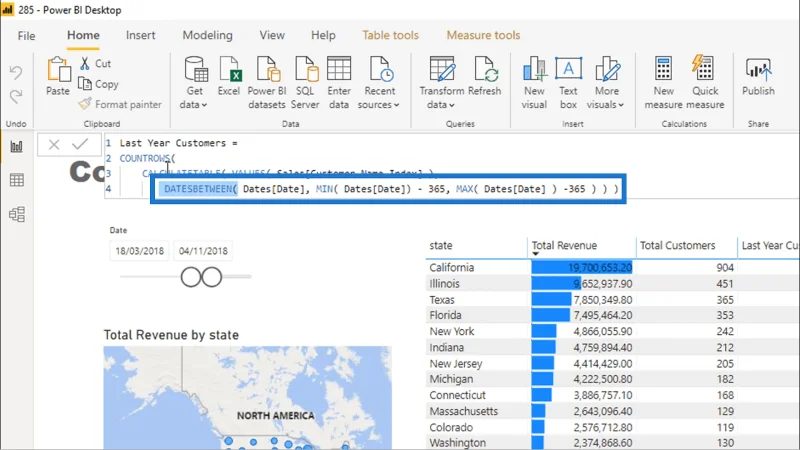This screenshot has width=800, height=450.
Task: Switch to Measure tools tab
Action: tap(483, 35)
